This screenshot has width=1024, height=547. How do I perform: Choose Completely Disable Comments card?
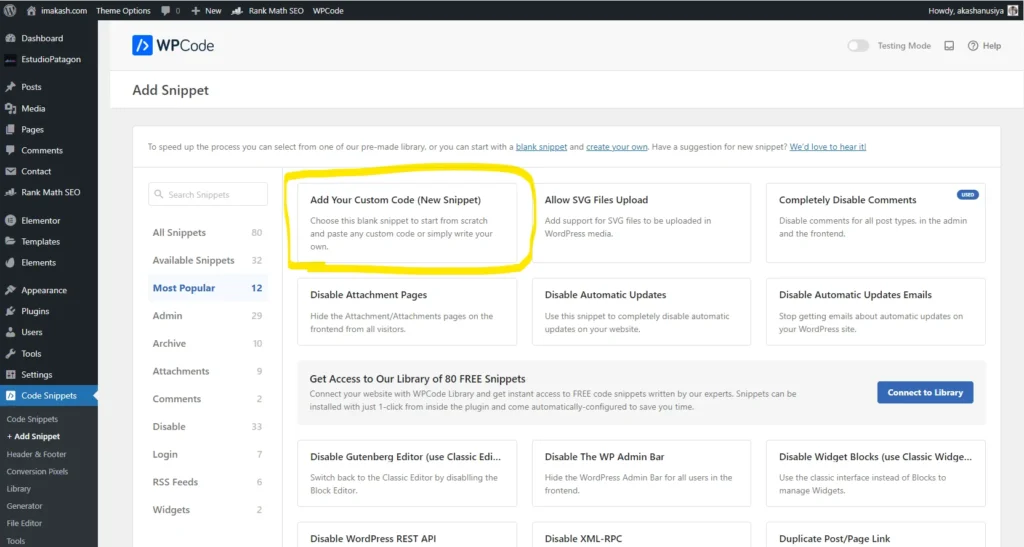[875, 223]
